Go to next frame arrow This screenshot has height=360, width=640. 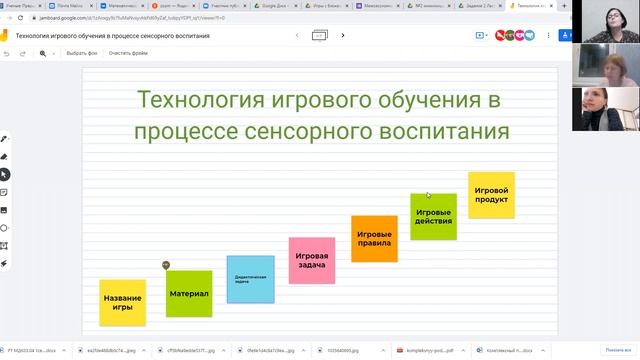[x=343, y=36]
